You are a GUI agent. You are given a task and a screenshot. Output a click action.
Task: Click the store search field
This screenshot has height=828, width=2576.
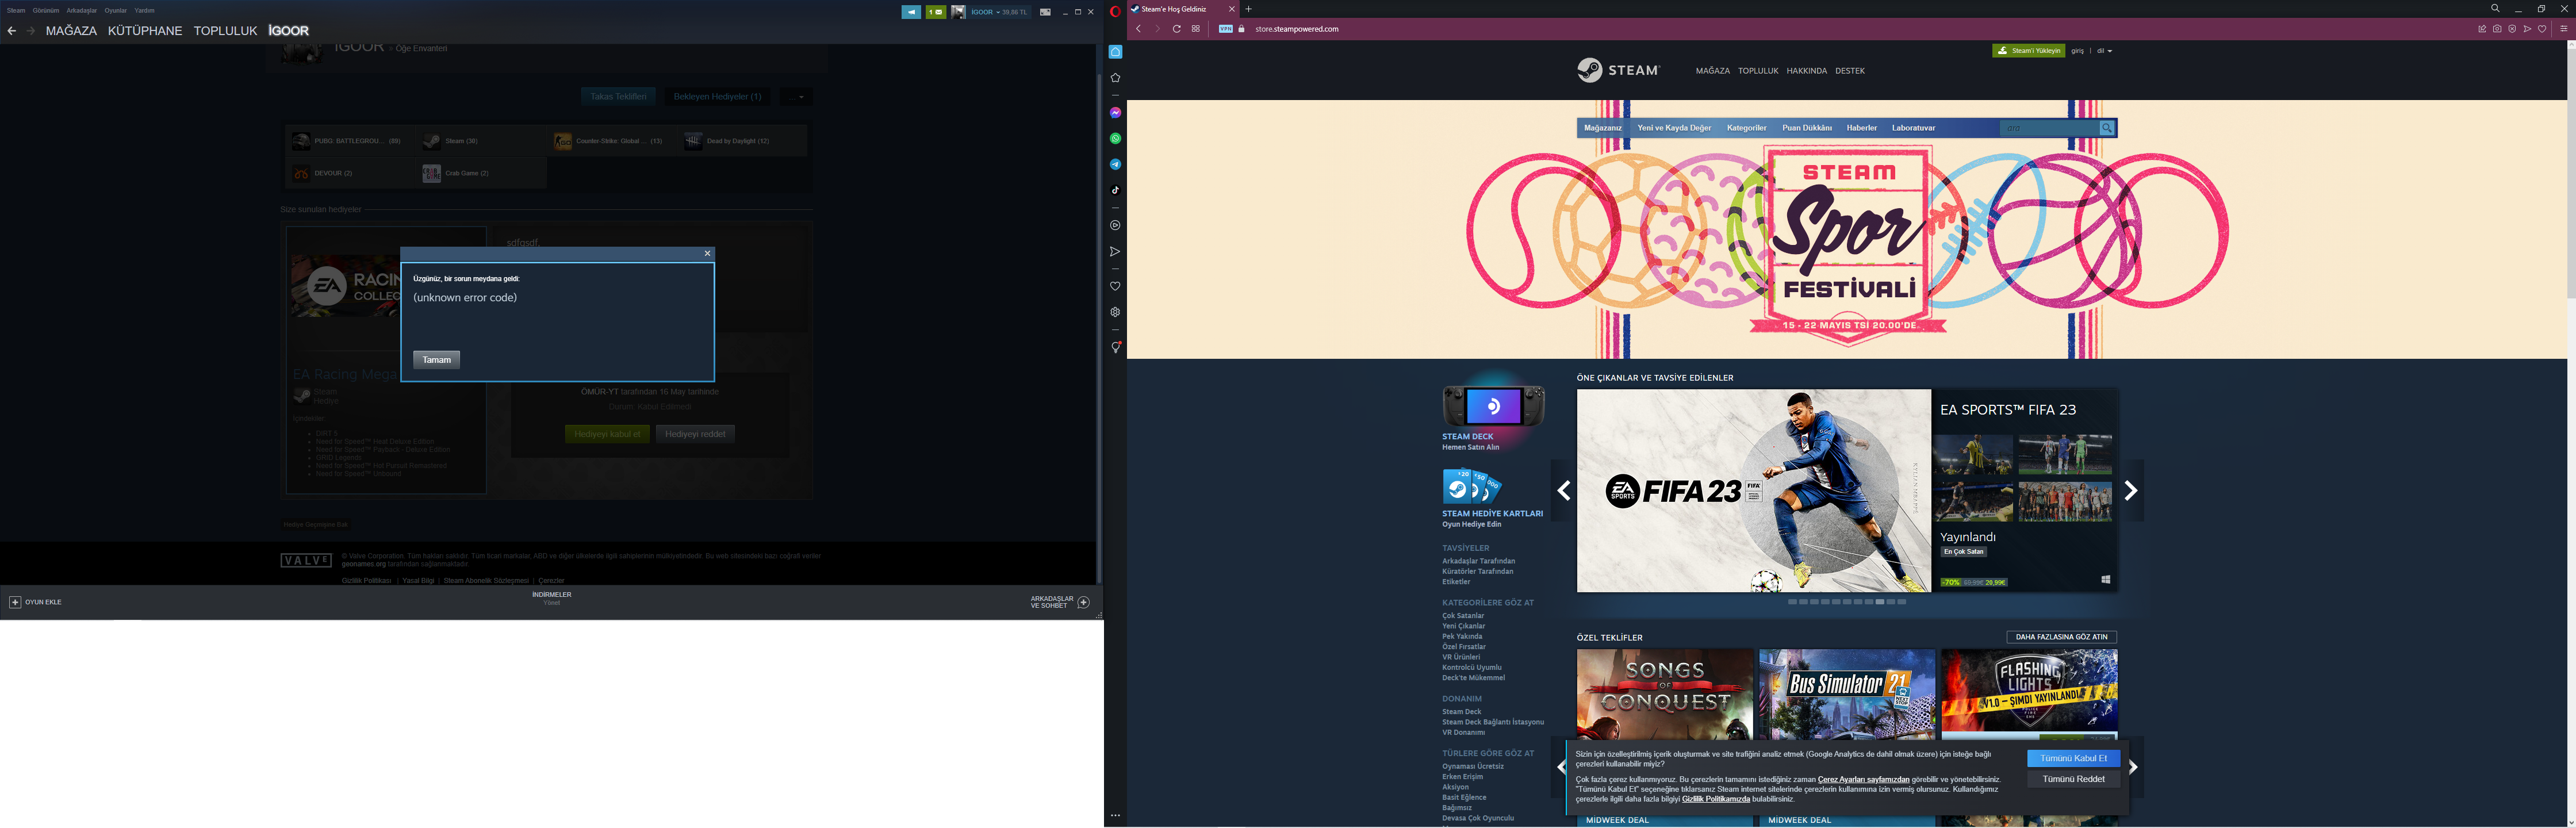pyautogui.click(x=2046, y=128)
